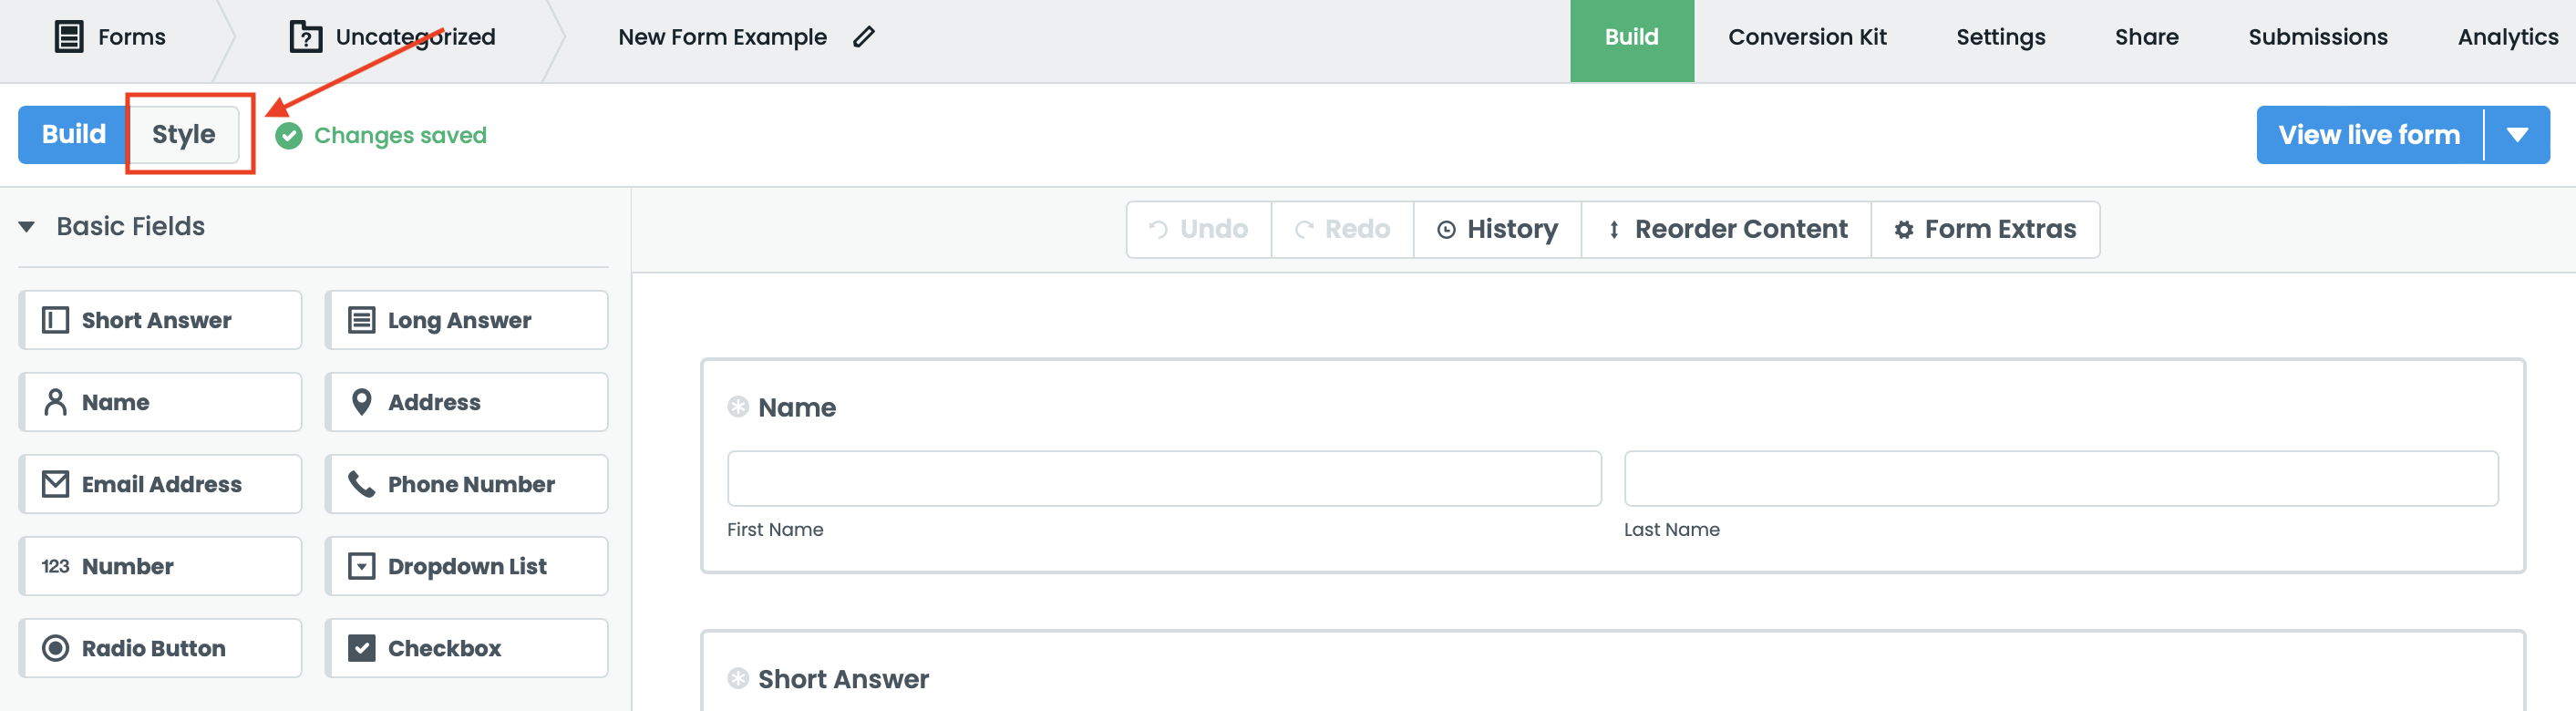
Task: Add an Address field
Action: (x=466, y=402)
